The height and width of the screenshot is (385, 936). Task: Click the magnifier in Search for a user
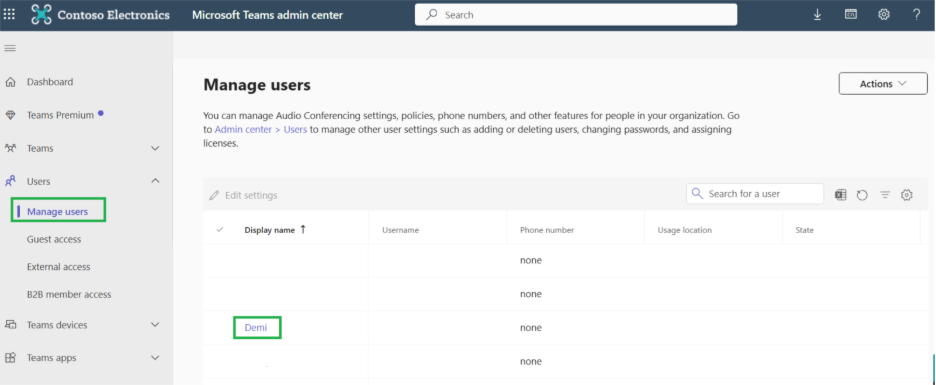697,193
